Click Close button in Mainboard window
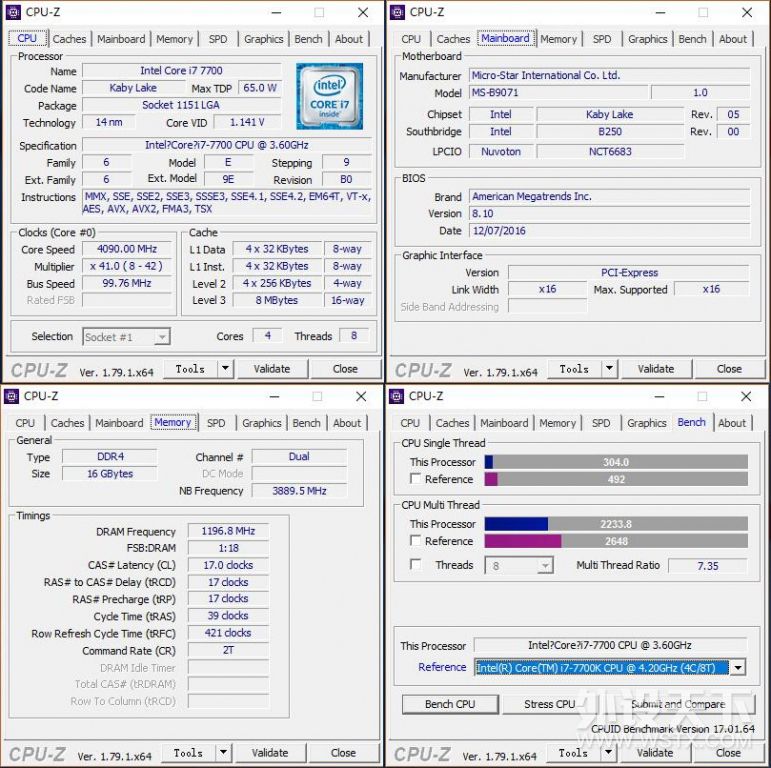The image size is (771, 768). tap(729, 369)
